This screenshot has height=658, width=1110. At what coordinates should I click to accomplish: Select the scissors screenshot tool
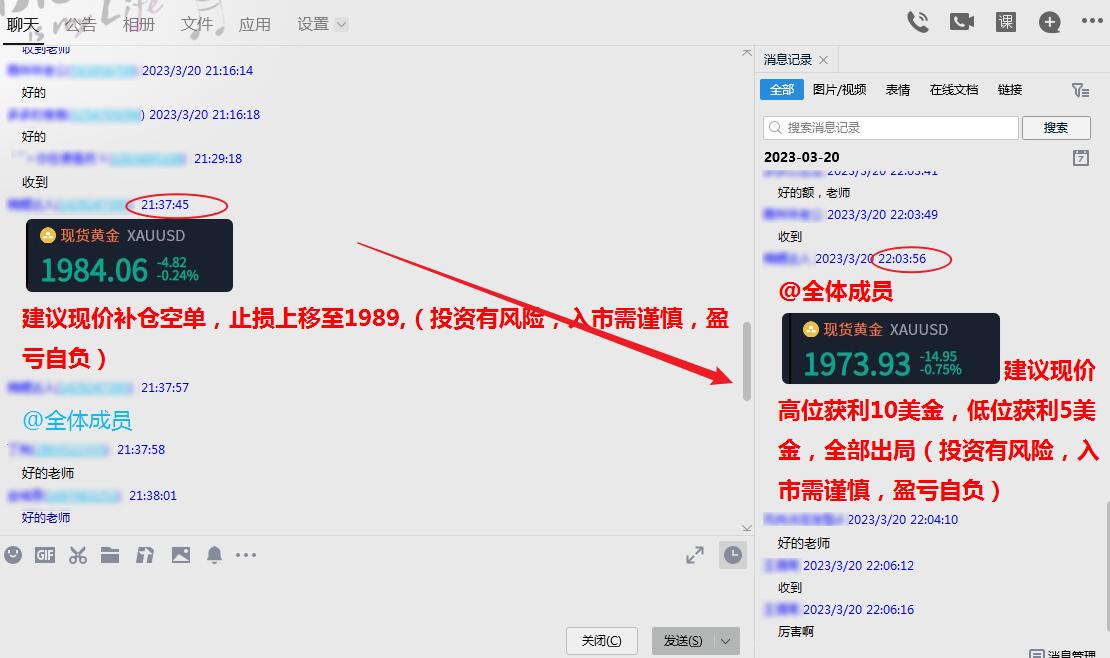[78, 555]
